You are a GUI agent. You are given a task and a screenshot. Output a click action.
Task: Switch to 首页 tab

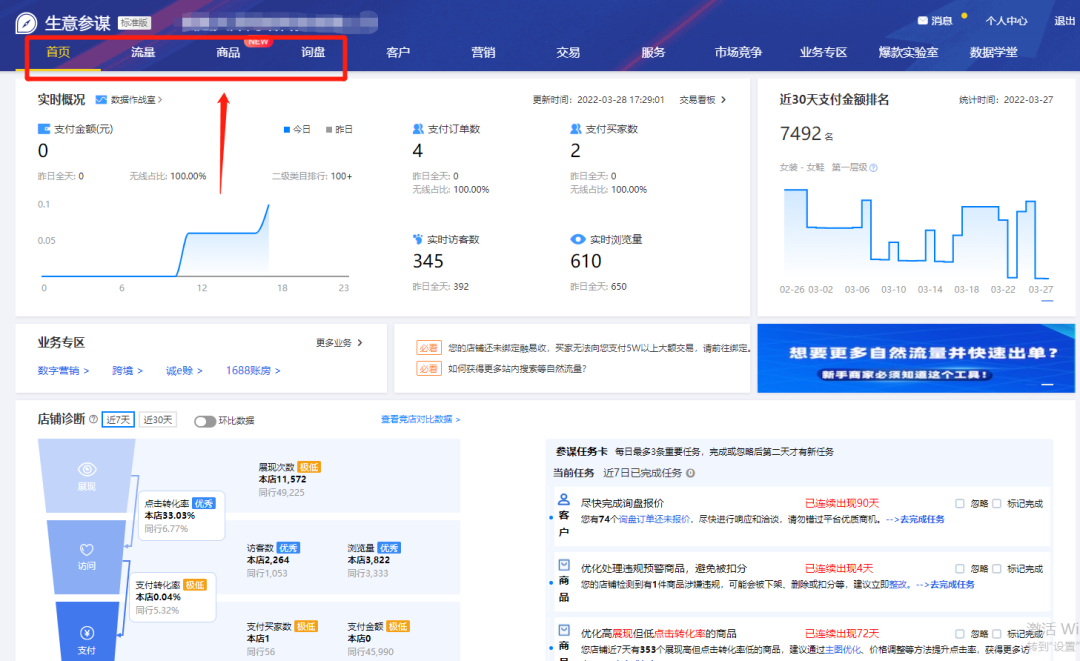pos(58,52)
